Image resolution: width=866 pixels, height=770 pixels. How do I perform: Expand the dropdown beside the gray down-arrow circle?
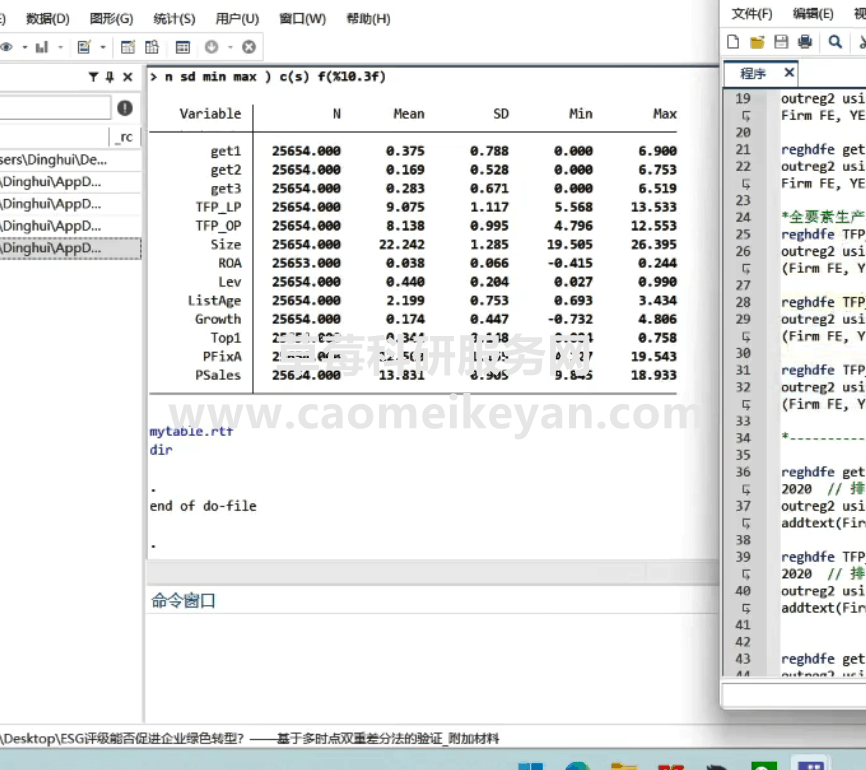click(x=230, y=48)
